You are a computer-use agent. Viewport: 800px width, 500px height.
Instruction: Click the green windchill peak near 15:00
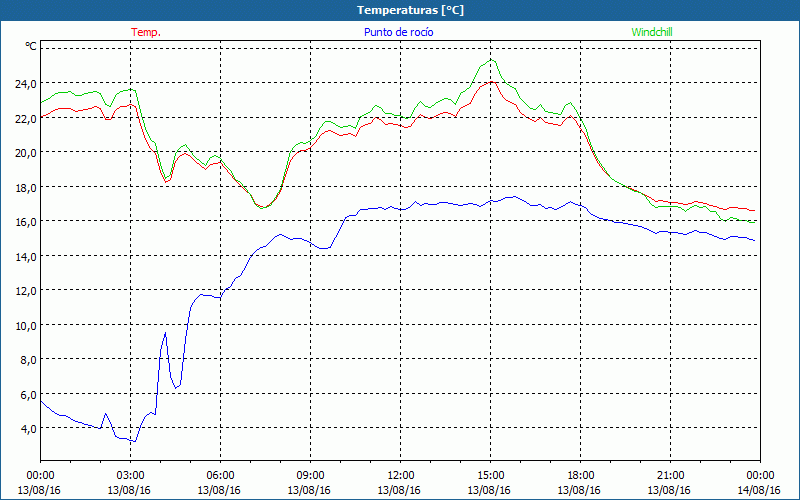[491, 60]
